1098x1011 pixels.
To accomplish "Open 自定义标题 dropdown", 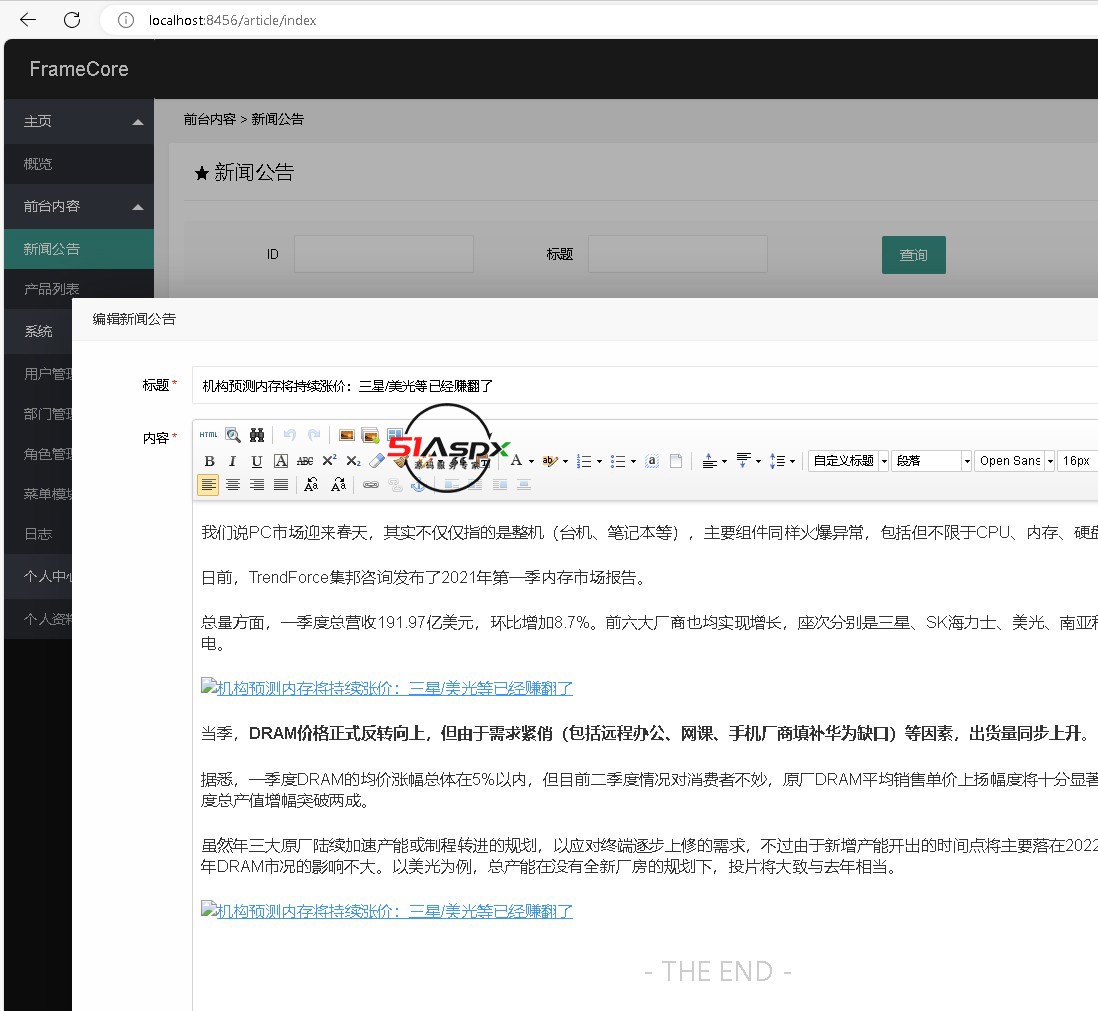I will click(x=849, y=461).
